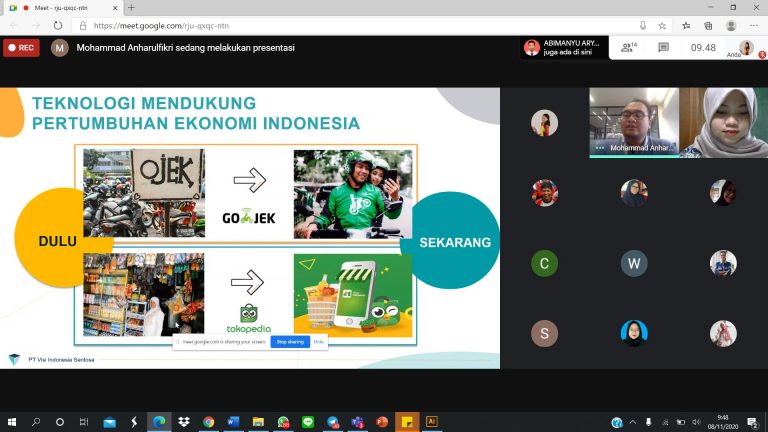Close the Meet browser tab
The width and height of the screenshot is (768, 432).
click(115, 8)
